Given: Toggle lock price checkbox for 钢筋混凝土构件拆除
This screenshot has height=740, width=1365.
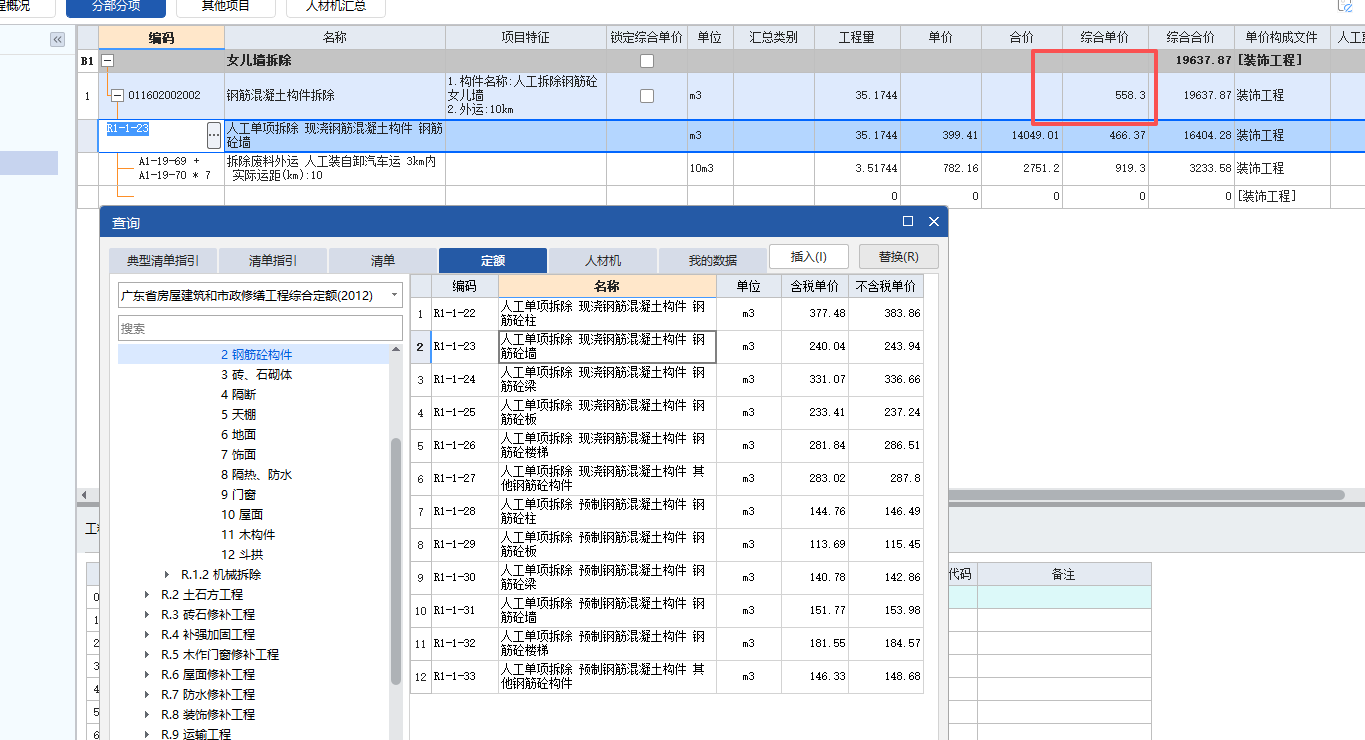Looking at the screenshot, I should pos(647,96).
